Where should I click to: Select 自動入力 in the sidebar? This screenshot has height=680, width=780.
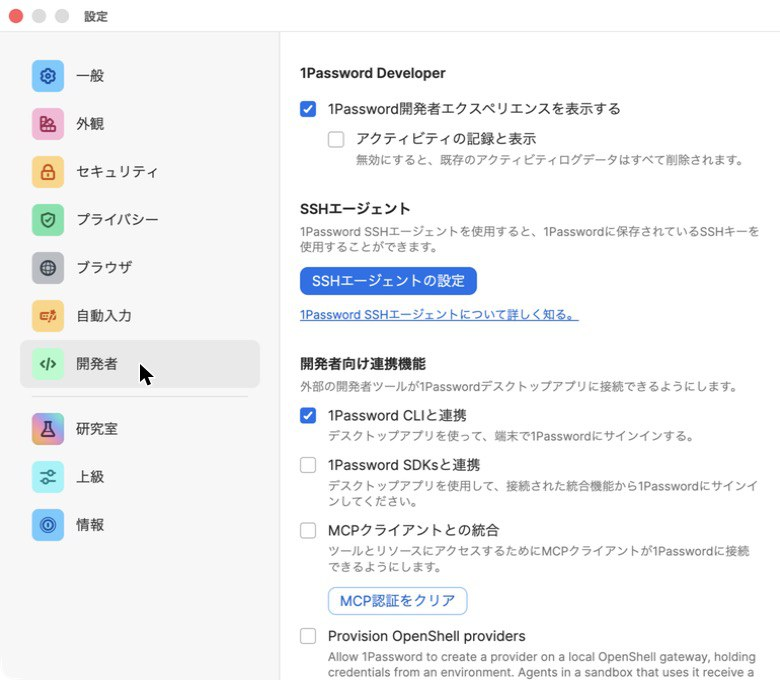coord(140,316)
